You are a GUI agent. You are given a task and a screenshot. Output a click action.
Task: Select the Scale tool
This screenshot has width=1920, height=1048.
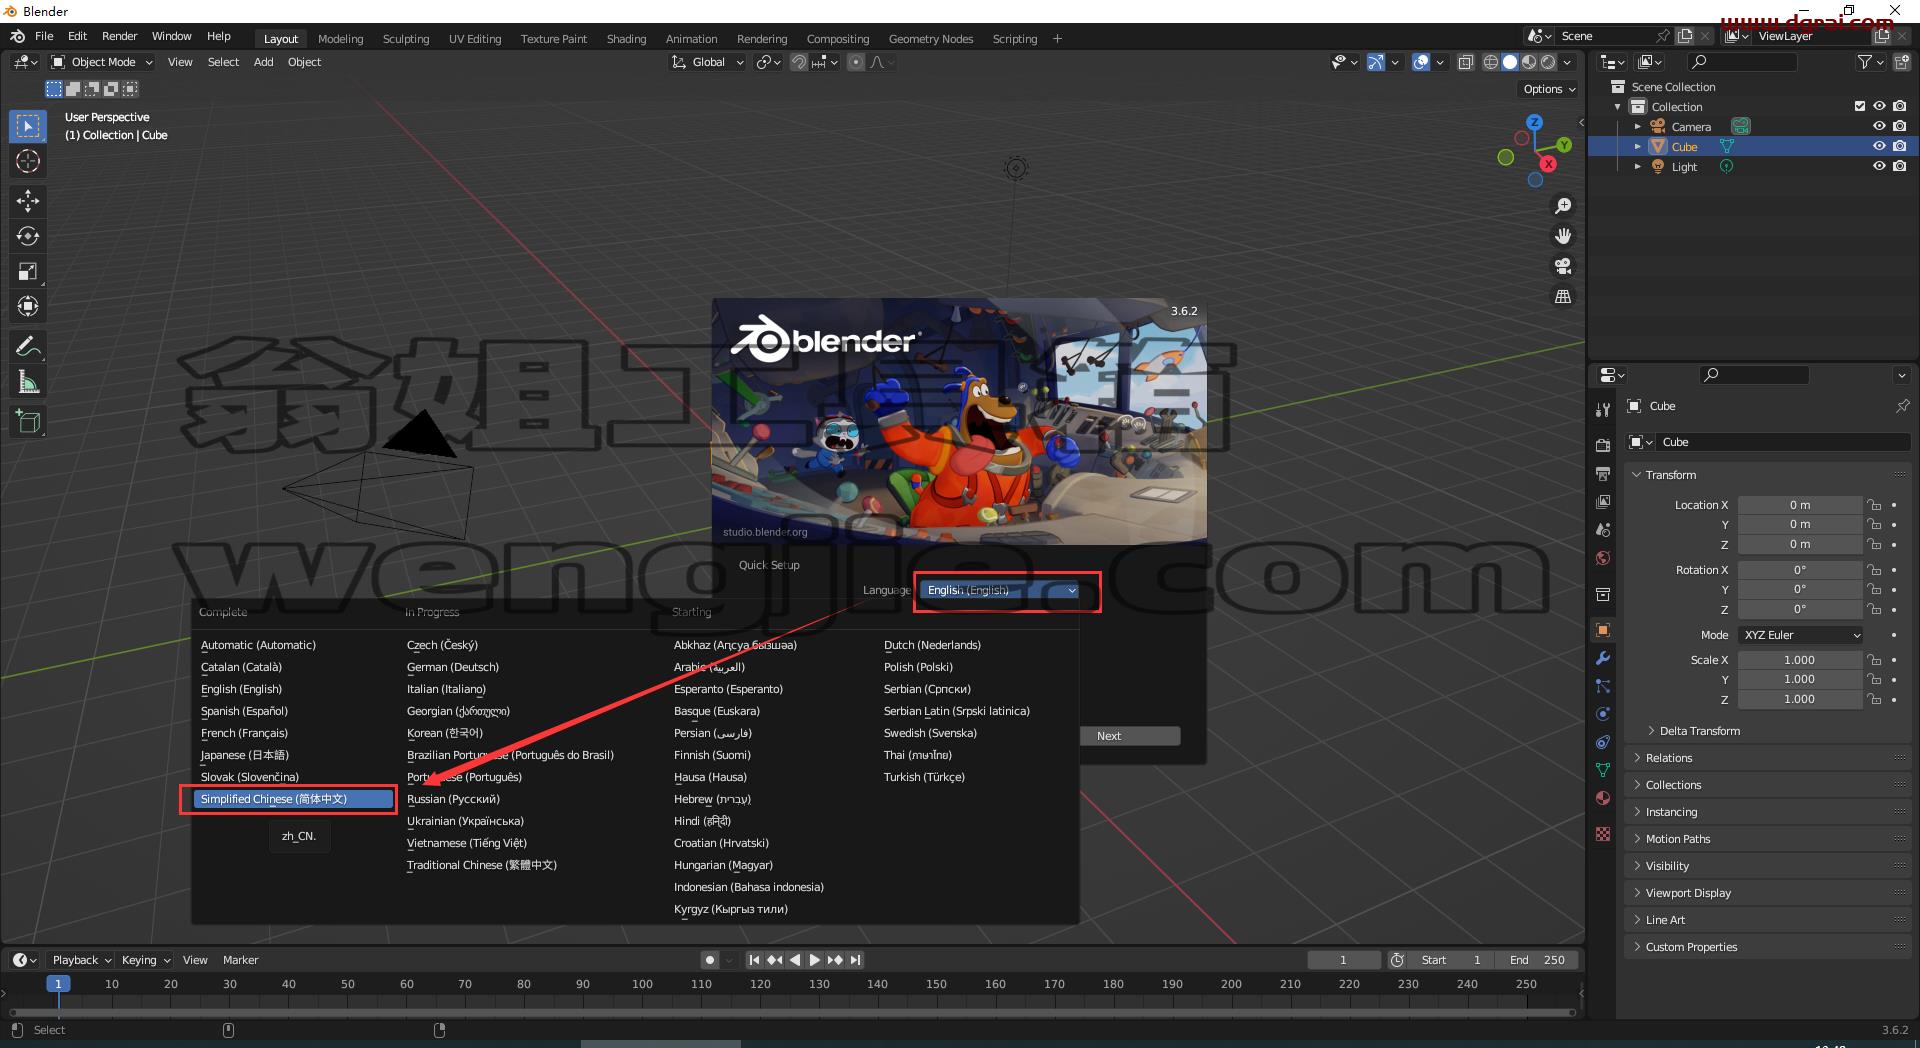[28, 271]
